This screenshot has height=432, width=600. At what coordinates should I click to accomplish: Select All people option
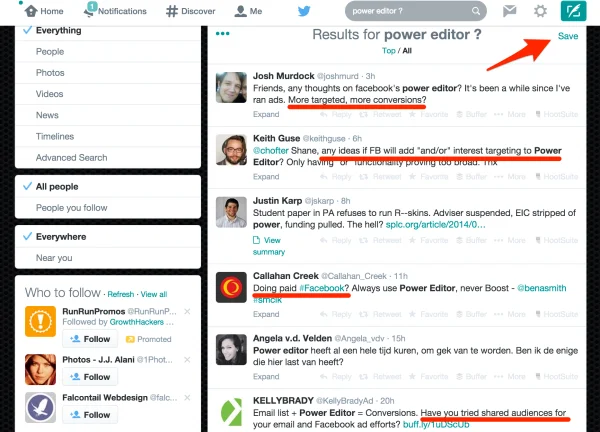click(x=108, y=186)
